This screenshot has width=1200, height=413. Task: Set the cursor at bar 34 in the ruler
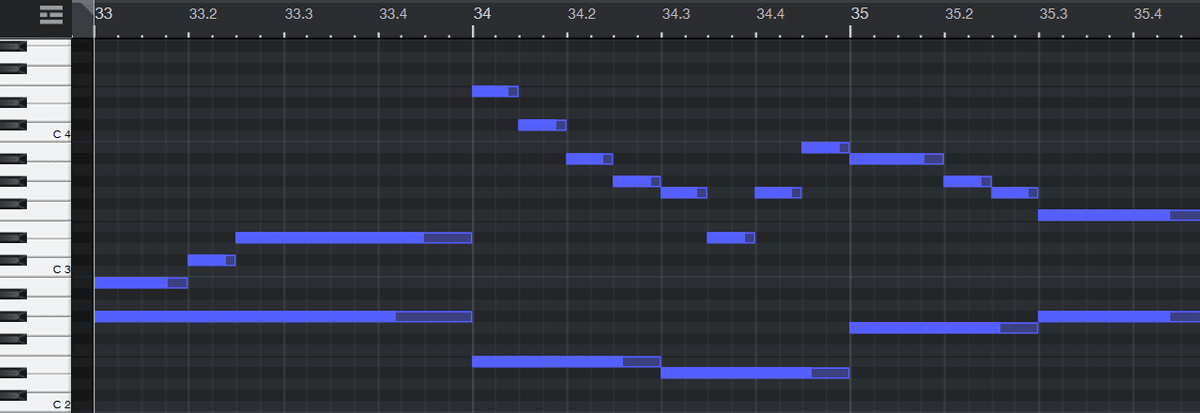coord(482,14)
